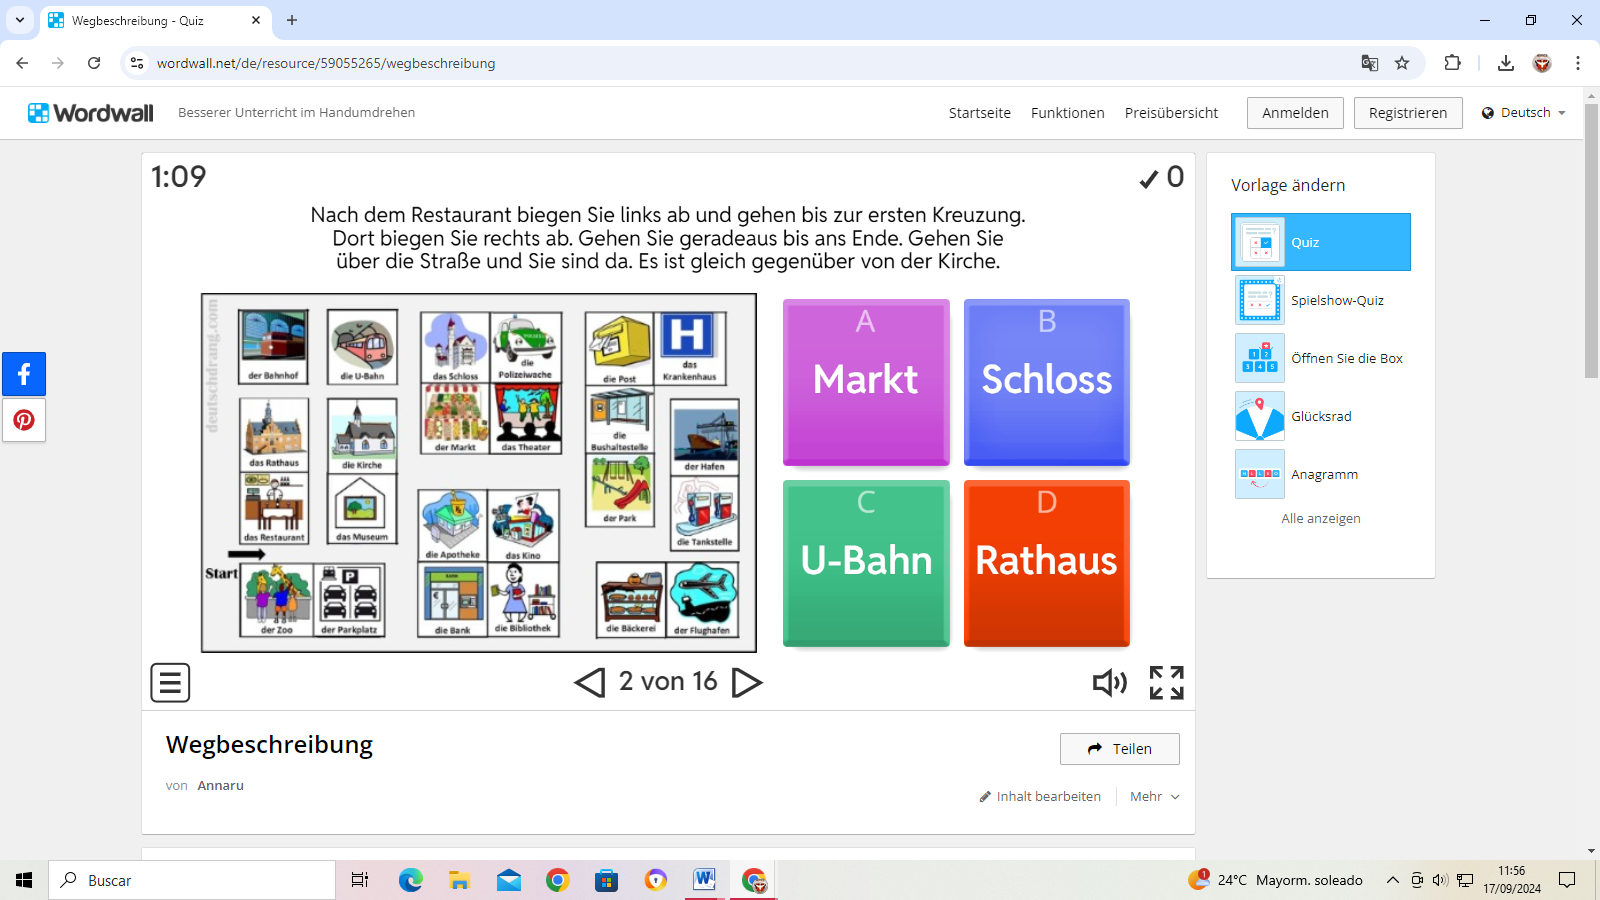Click the Anmelden button
The height and width of the screenshot is (900, 1600).
pyautogui.click(x=1295, y=113)
